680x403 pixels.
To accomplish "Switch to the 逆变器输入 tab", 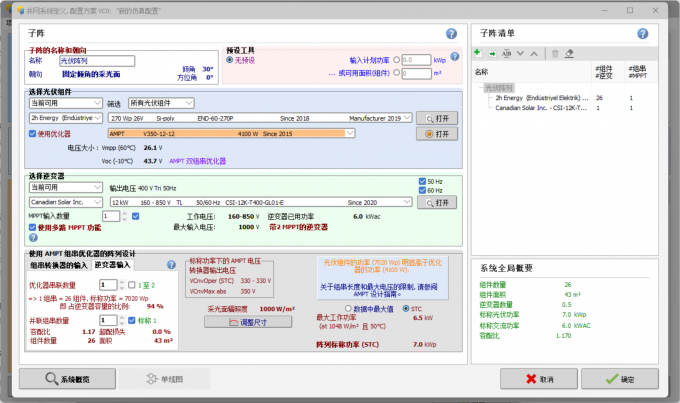I will [112, 265].
